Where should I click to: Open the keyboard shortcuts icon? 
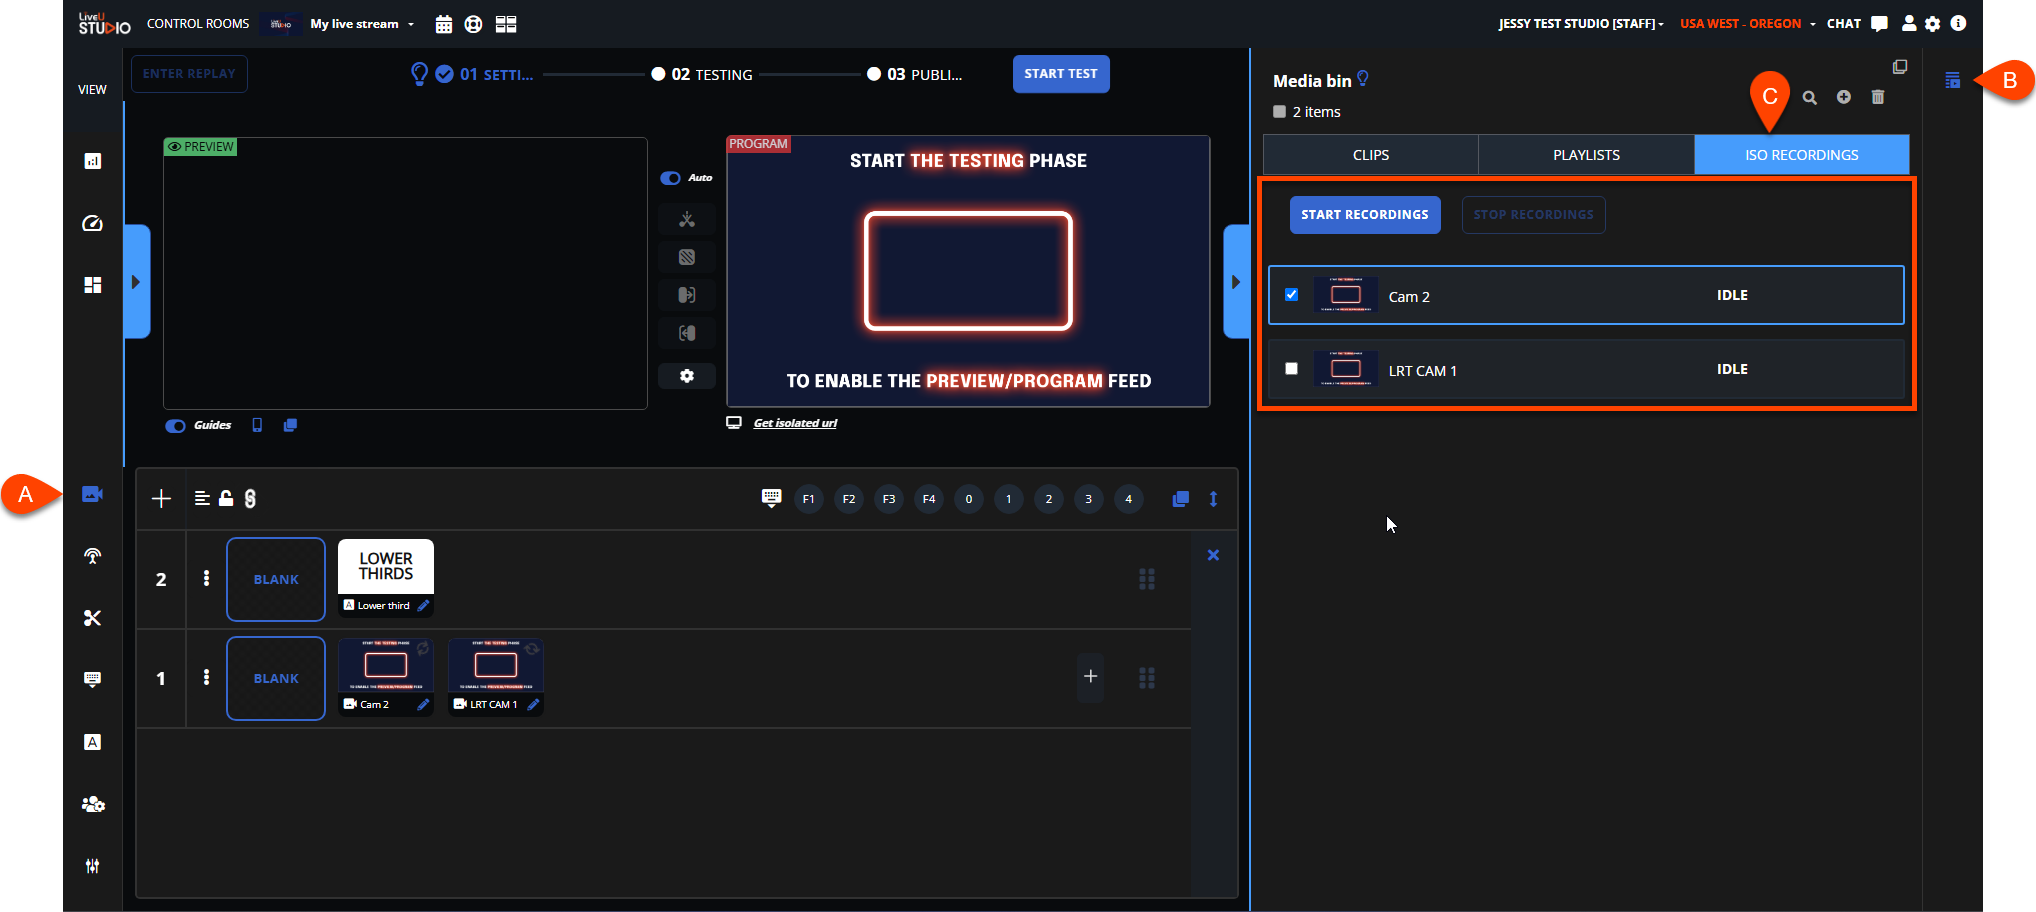coord(771,498)
